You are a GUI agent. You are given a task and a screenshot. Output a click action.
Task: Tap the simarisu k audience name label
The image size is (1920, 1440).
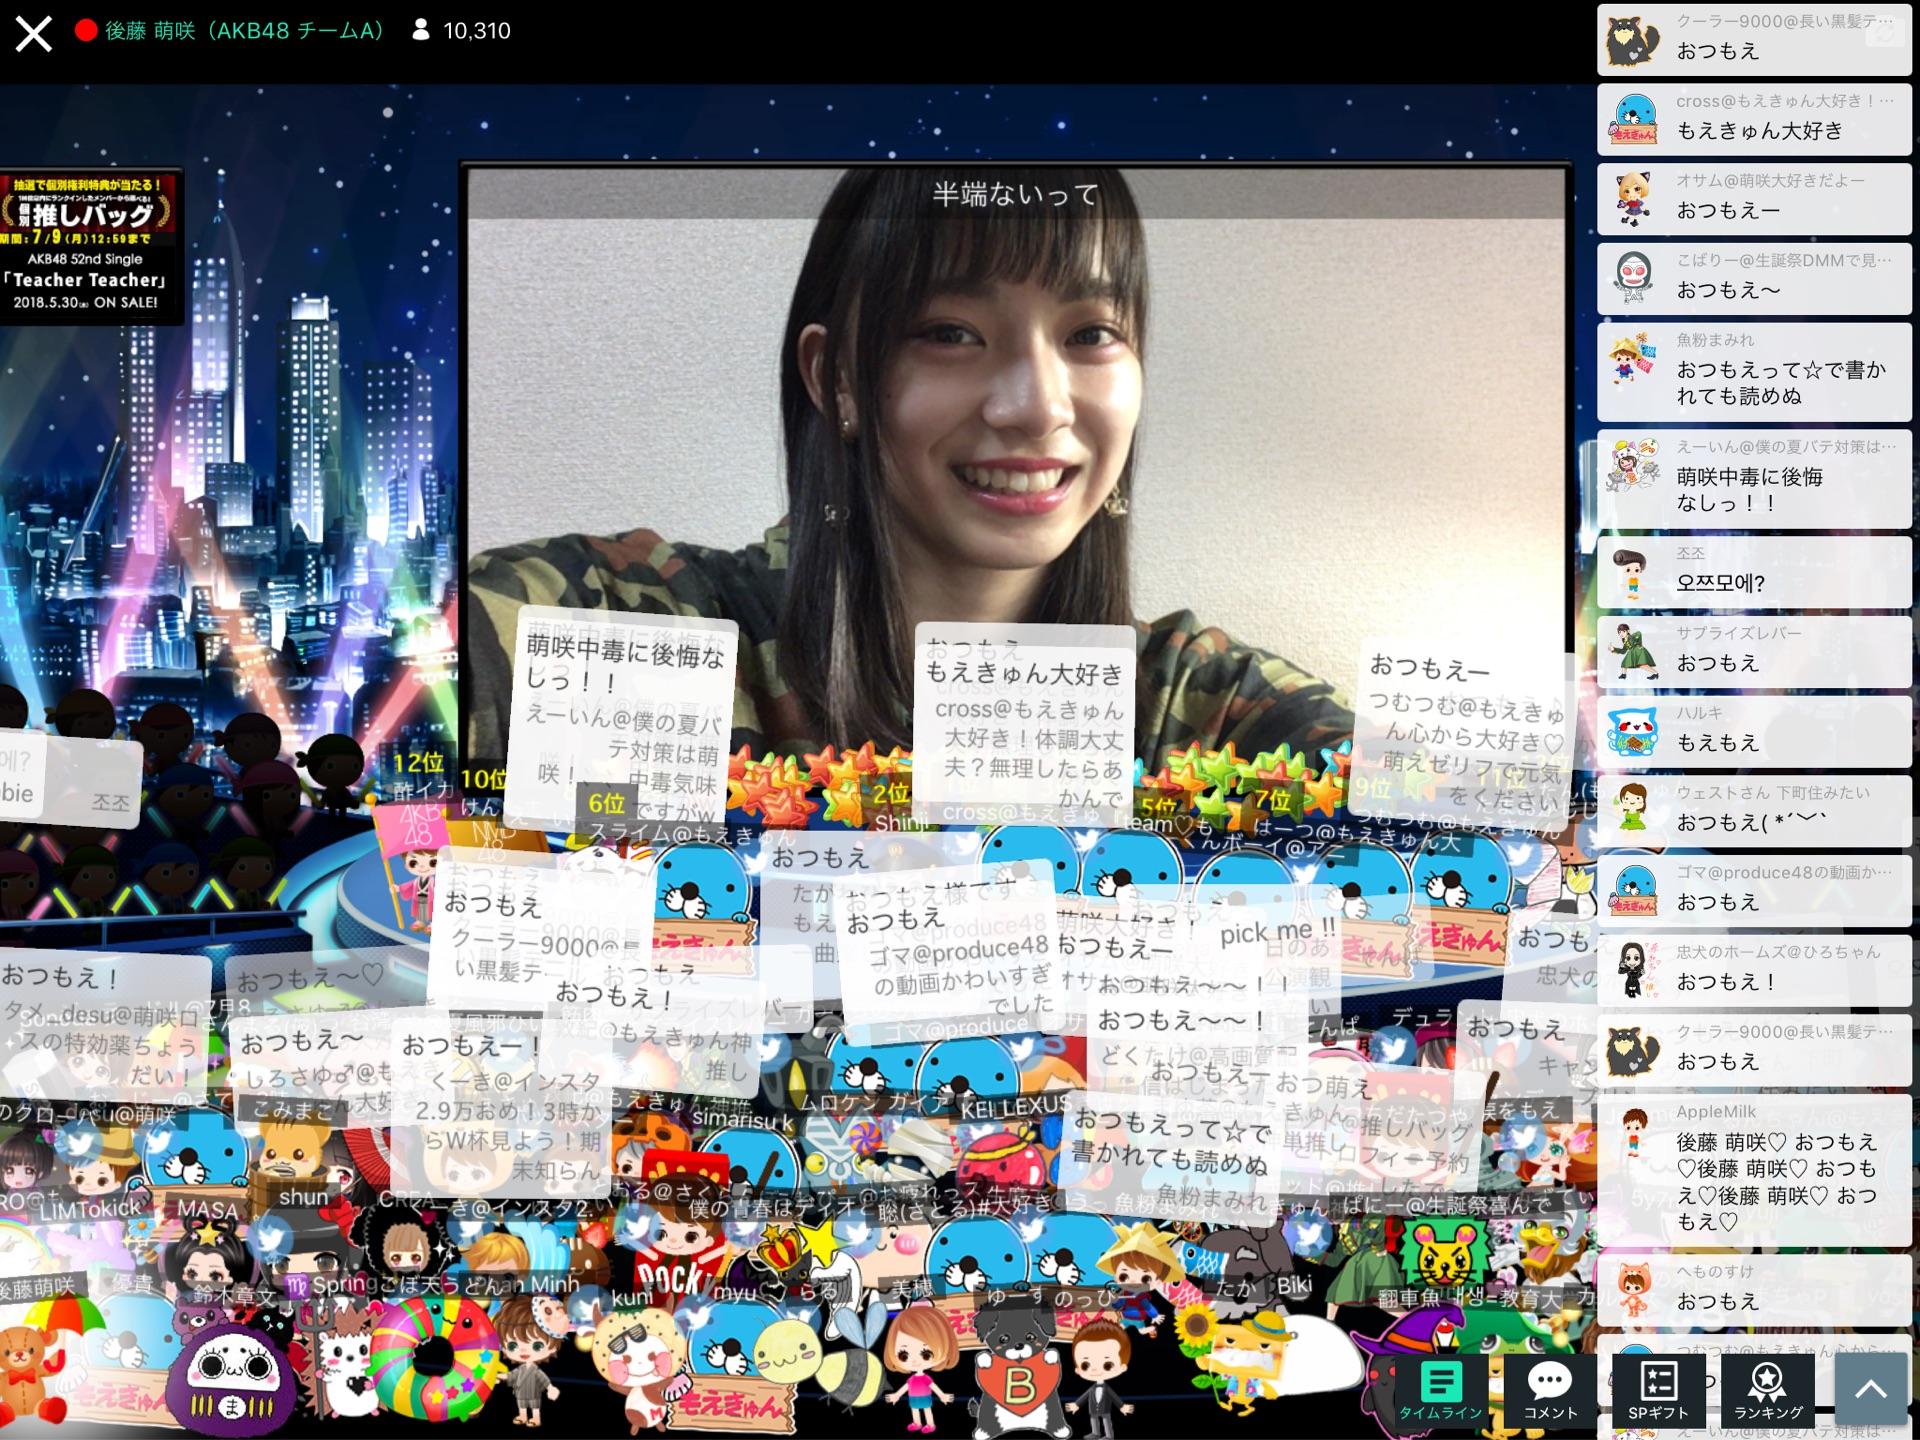tap(742, 1120)
